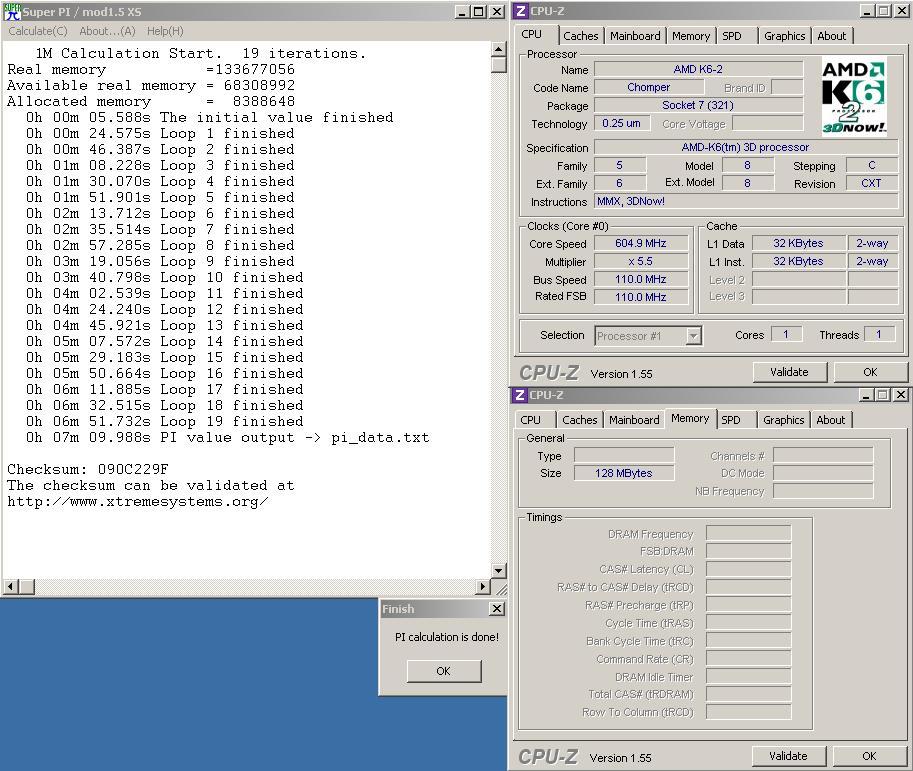The height and width of the screenshot is (771, 913).
Task: Click the Super PI vertical scrollbar thumb
Action: tap(498, 65)
